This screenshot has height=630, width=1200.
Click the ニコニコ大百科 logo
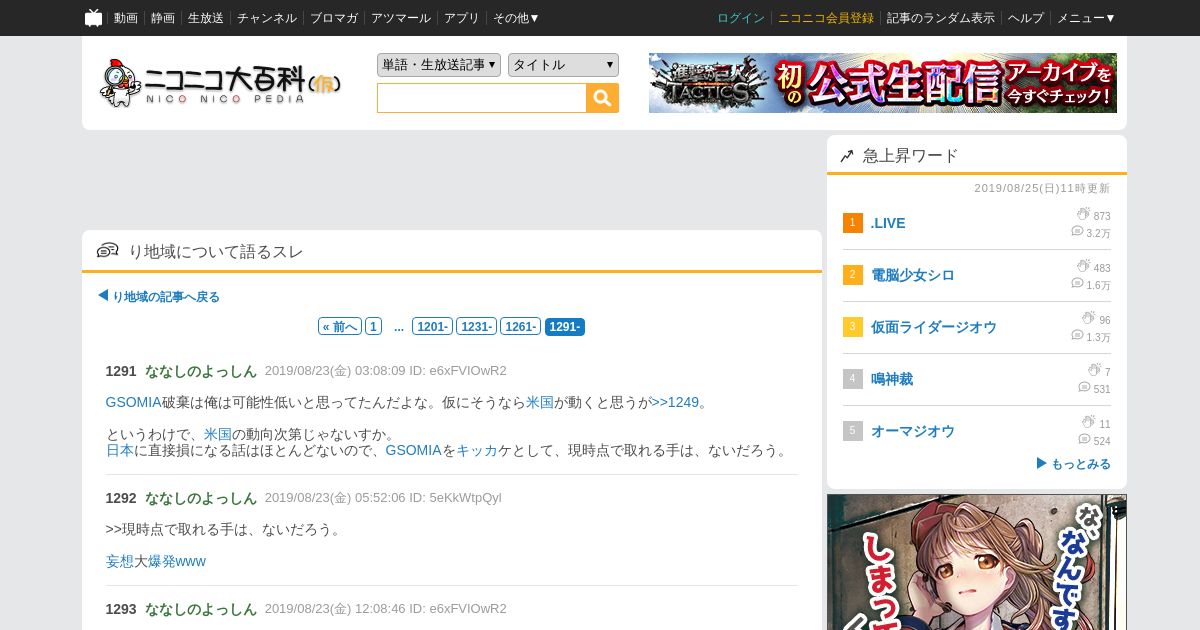click(220, 83)
